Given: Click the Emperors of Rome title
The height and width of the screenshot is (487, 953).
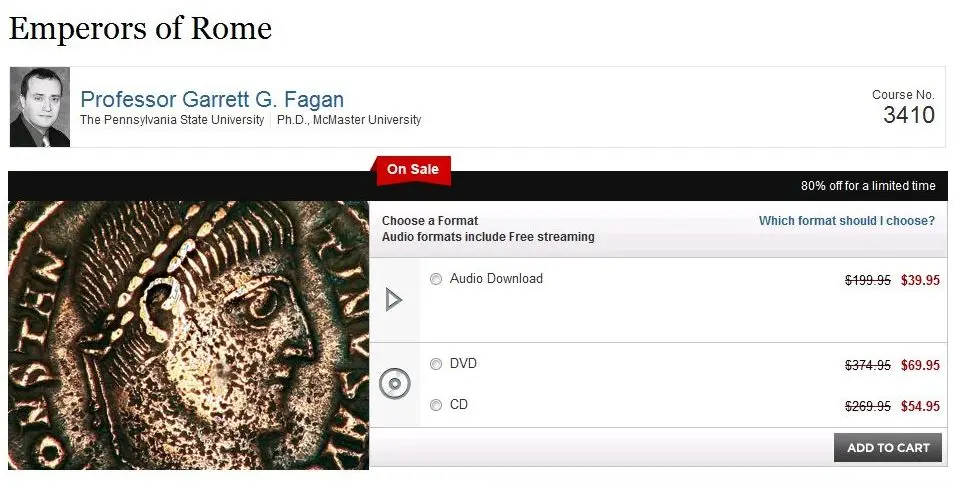Looking at the screenshot, I should point(140,28).
